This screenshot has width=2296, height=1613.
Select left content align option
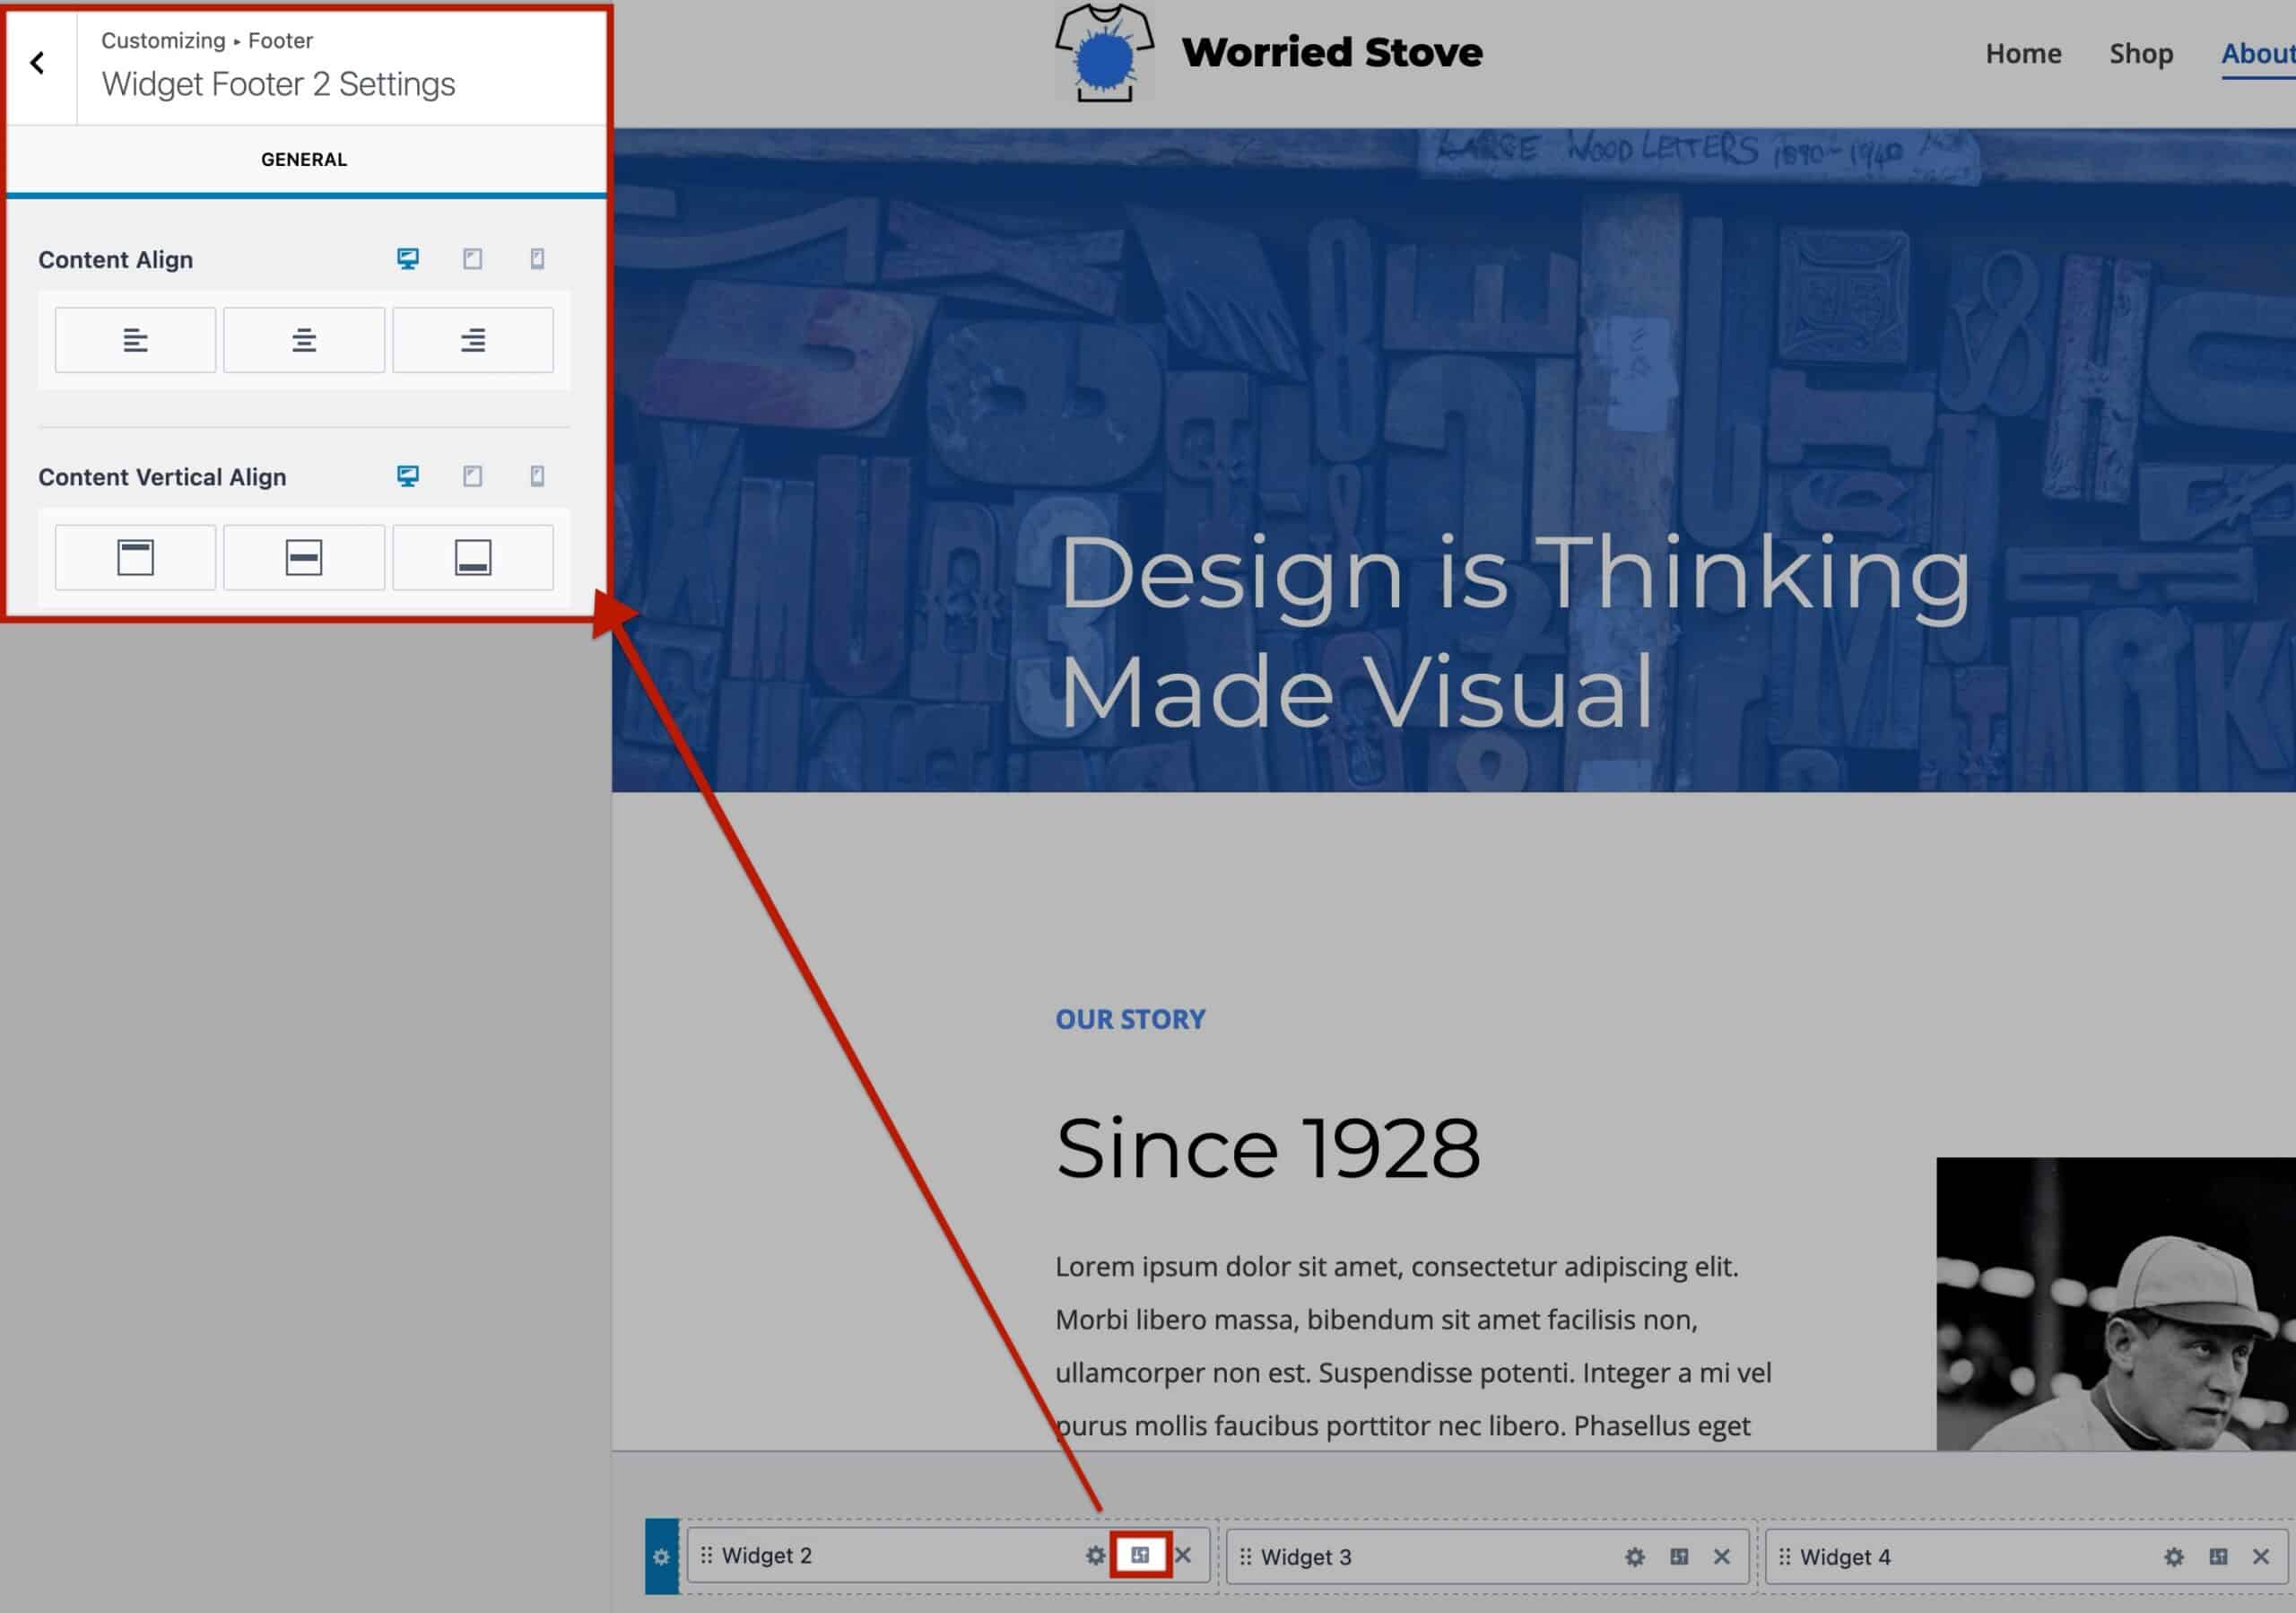[x=135, y=339]
